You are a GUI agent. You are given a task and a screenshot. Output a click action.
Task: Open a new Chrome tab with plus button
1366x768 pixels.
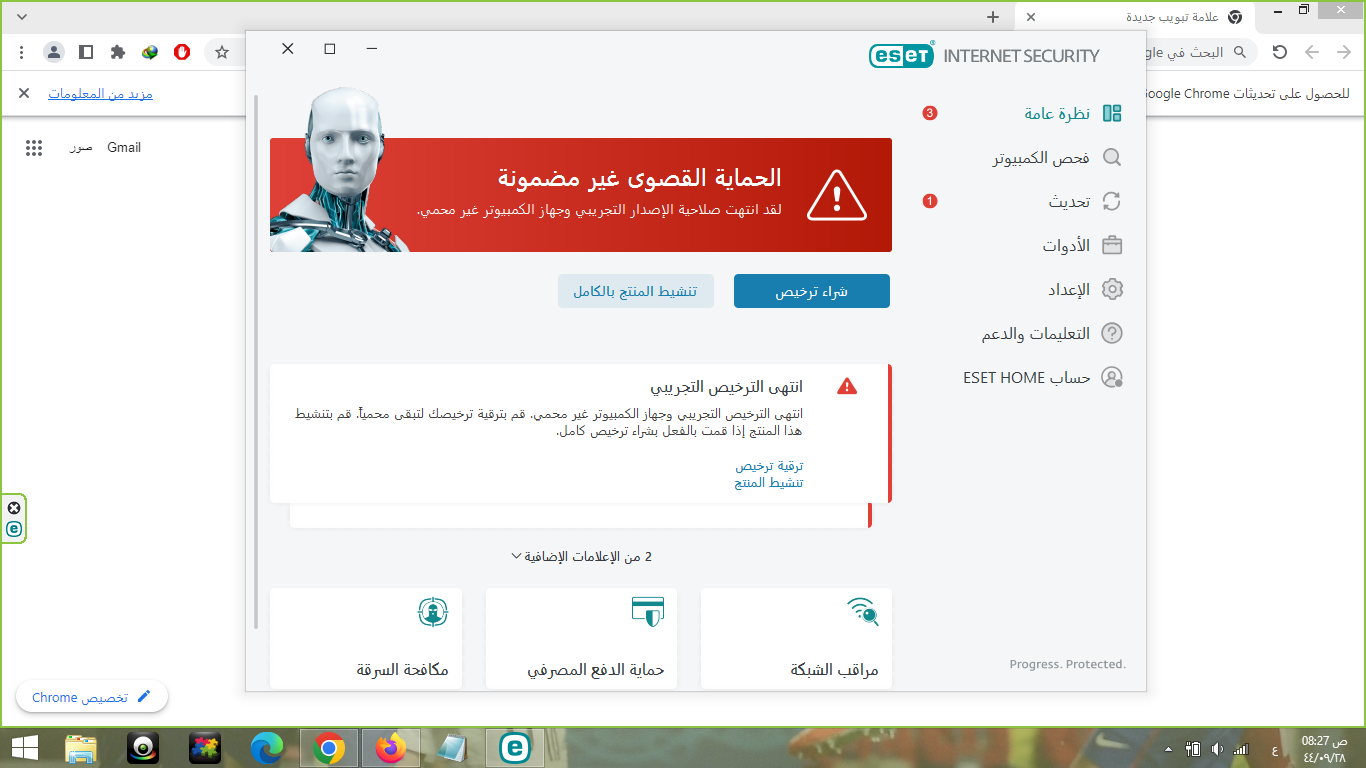point(993,17)
